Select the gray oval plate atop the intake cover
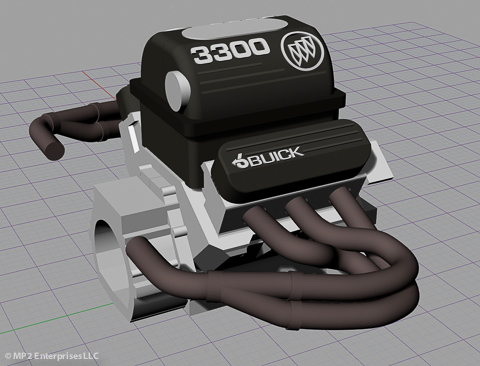The height and width of the screenshot is (366, 480). (x=235, y=28)
